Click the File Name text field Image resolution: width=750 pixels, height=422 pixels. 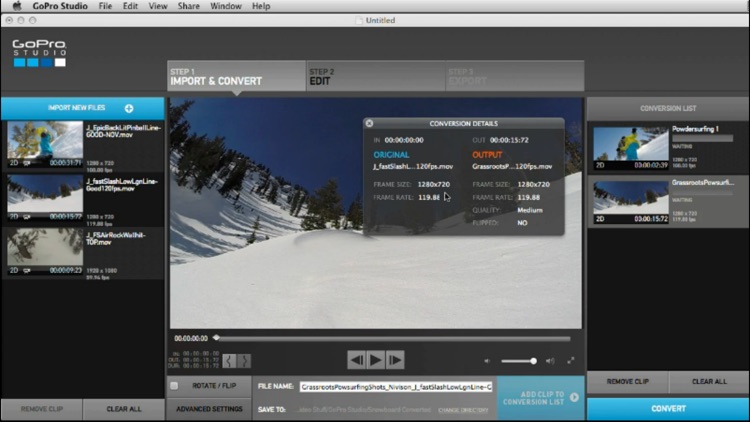[396, 386]
